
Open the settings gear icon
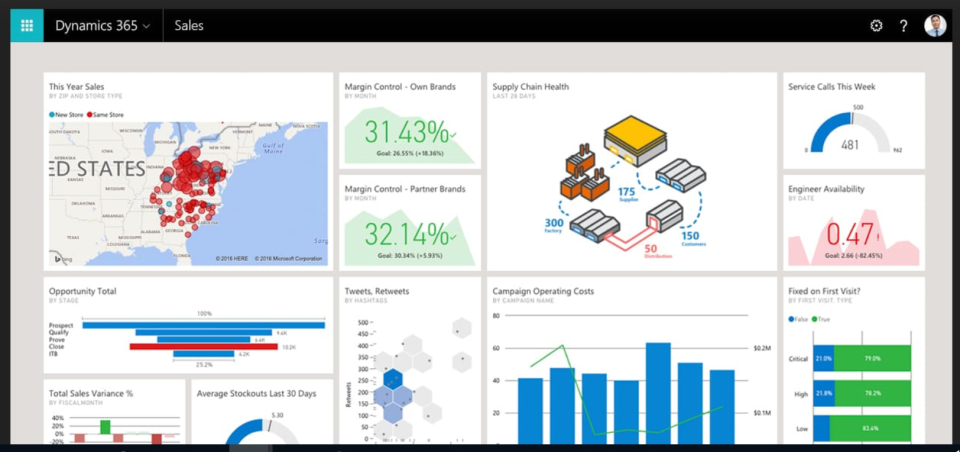876,26
